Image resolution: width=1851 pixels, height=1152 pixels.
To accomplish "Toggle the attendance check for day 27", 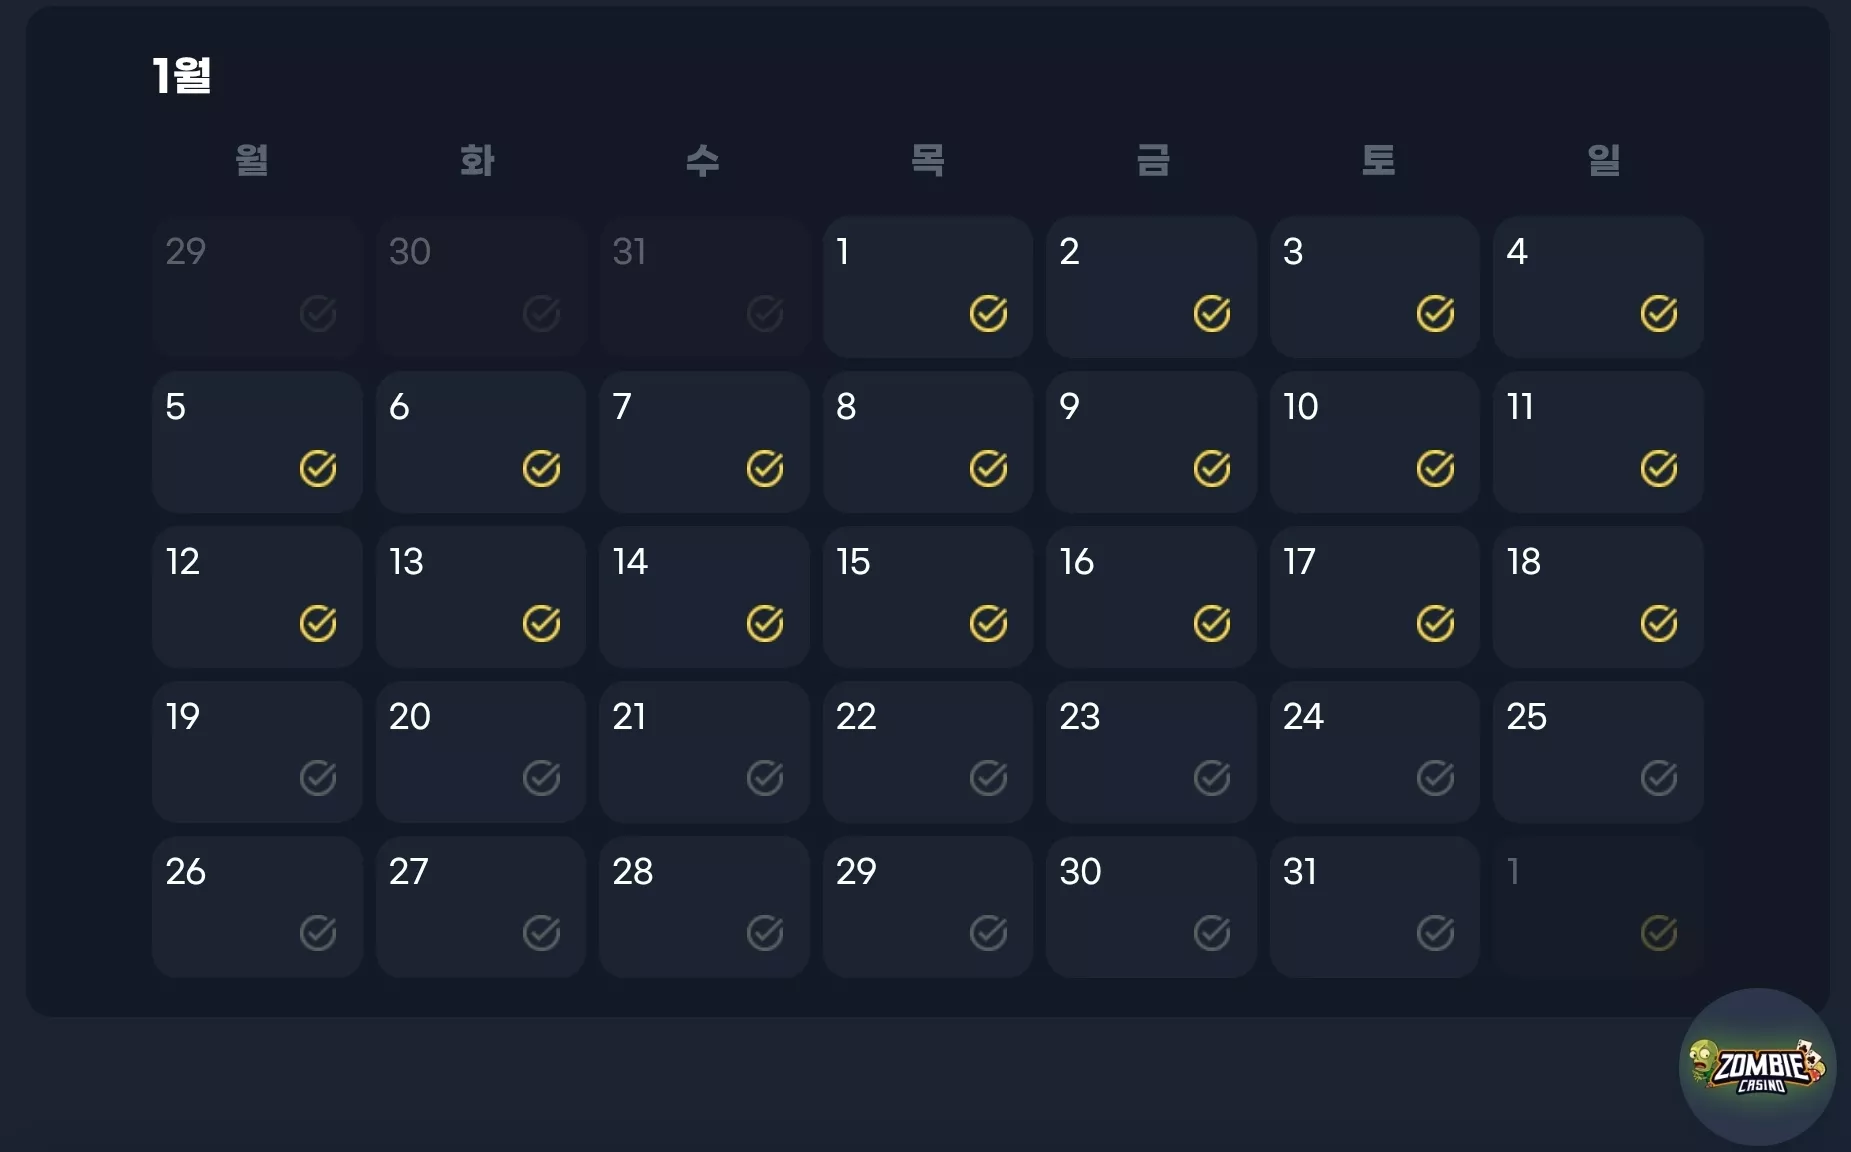I will (x=541, y=933).
